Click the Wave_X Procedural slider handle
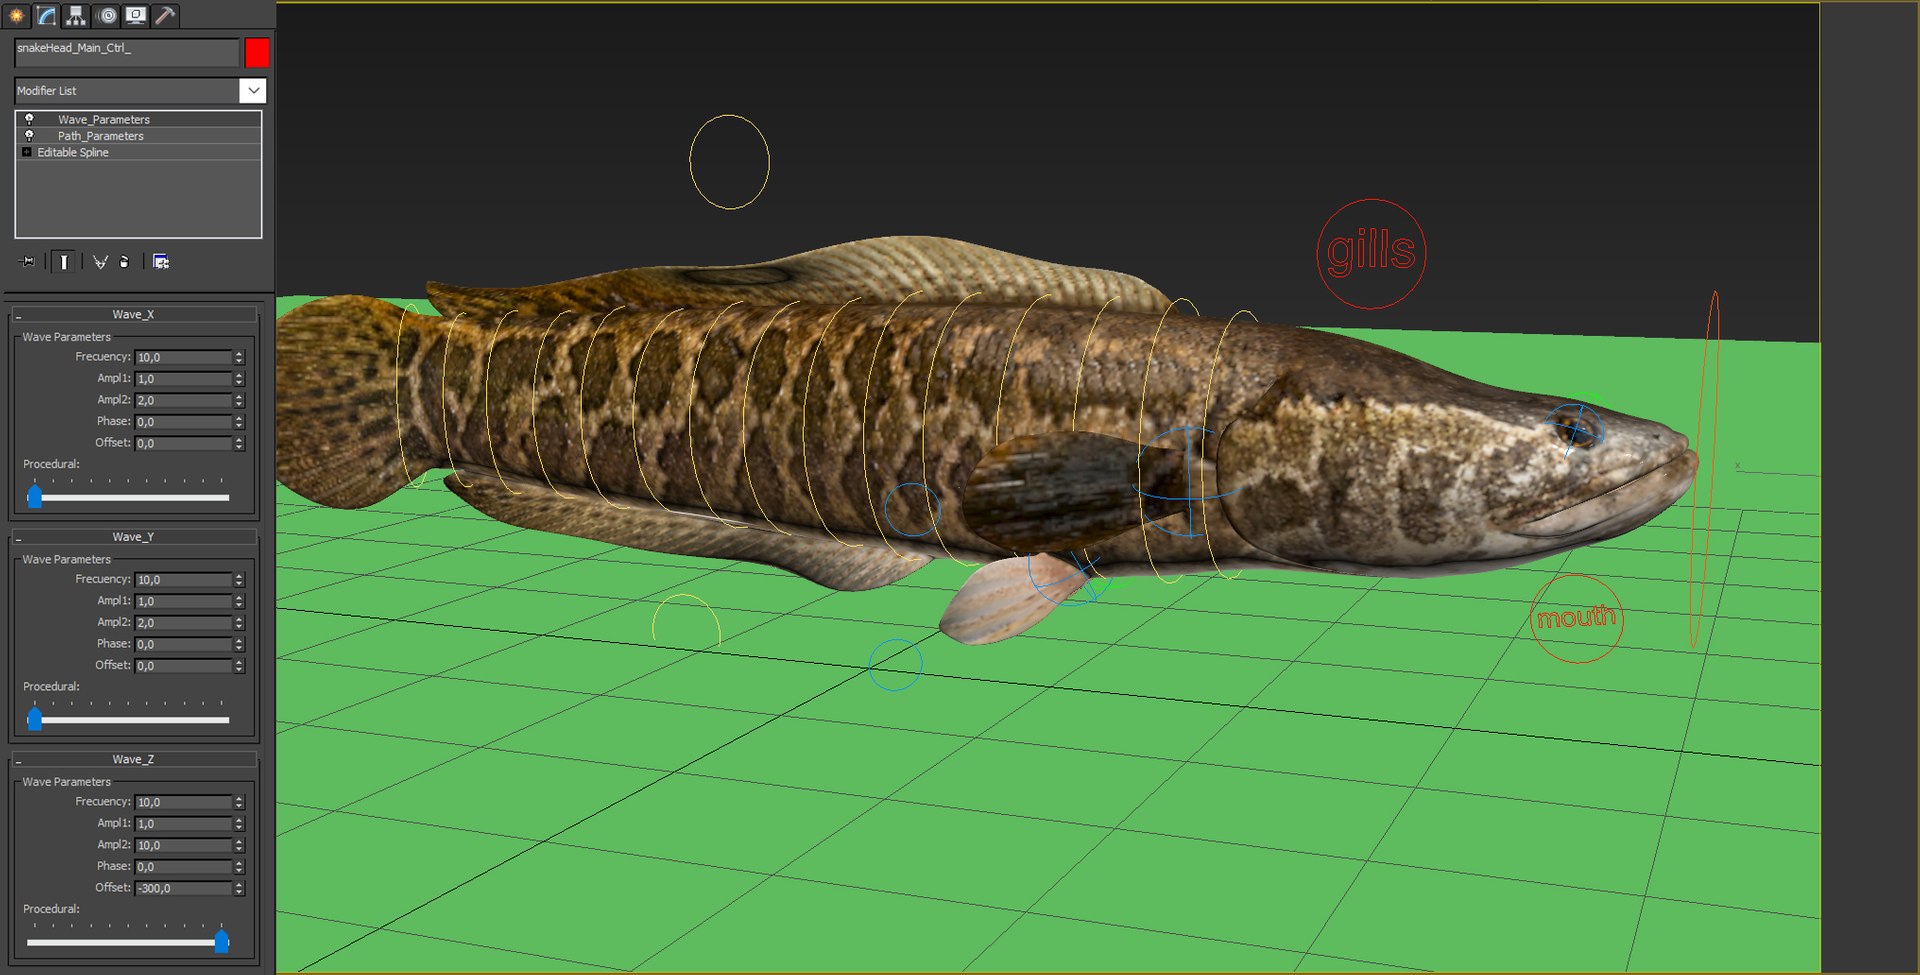Image resolution: width=1920 pixels, height=975 pixels. click(35, 496)
